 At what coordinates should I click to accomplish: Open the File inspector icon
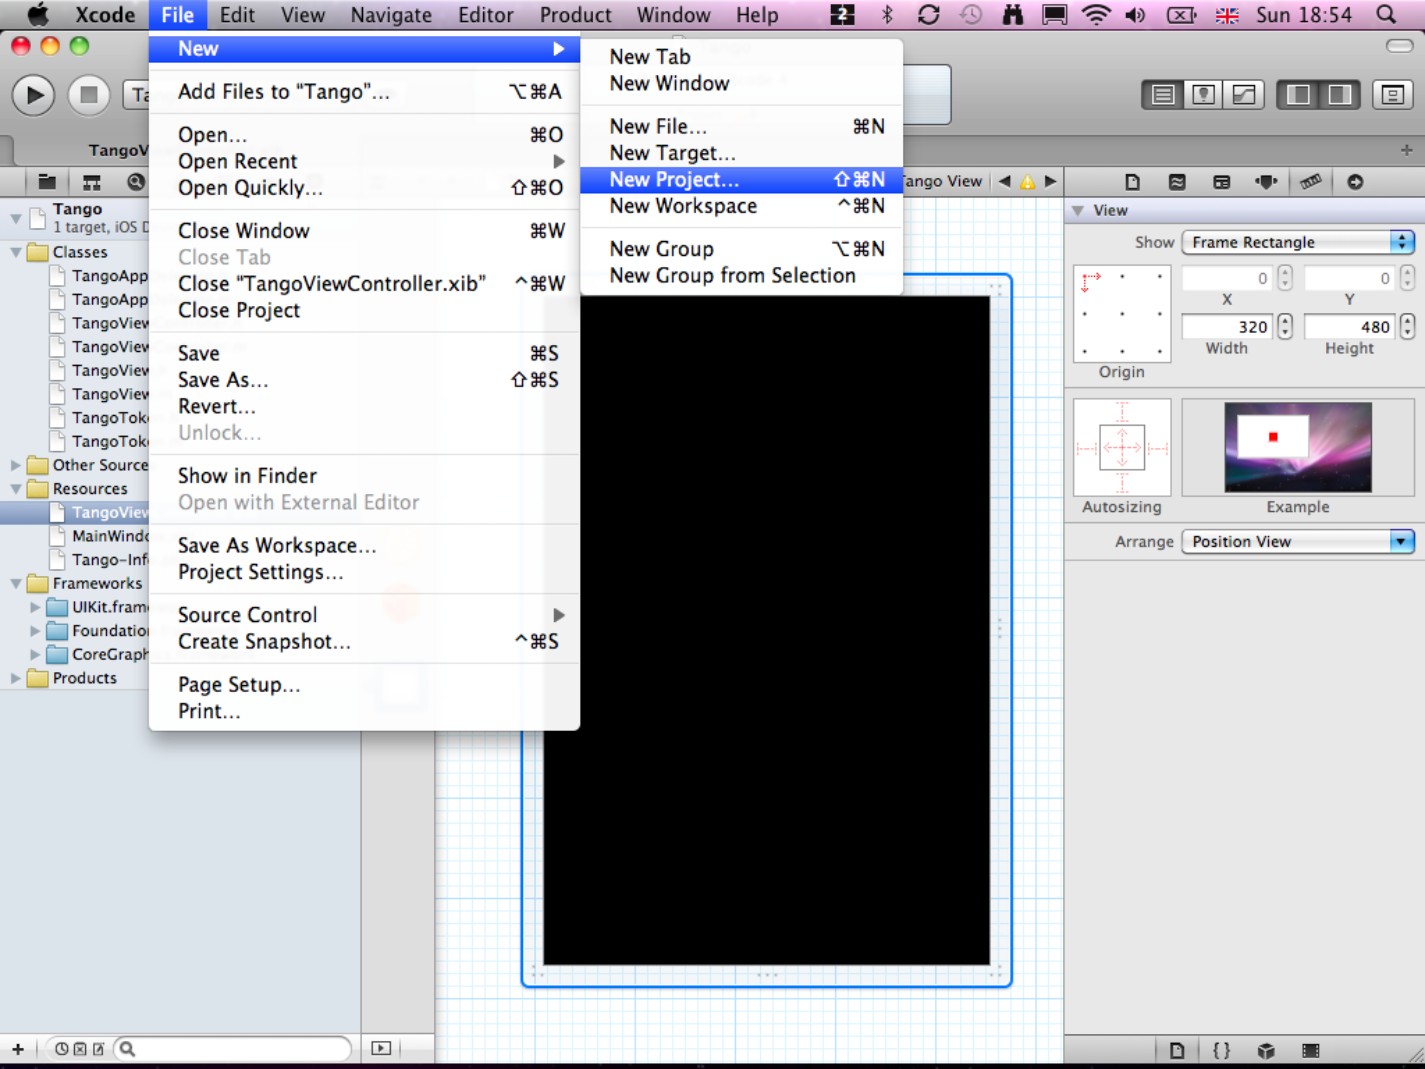(x=1132, y=182)
